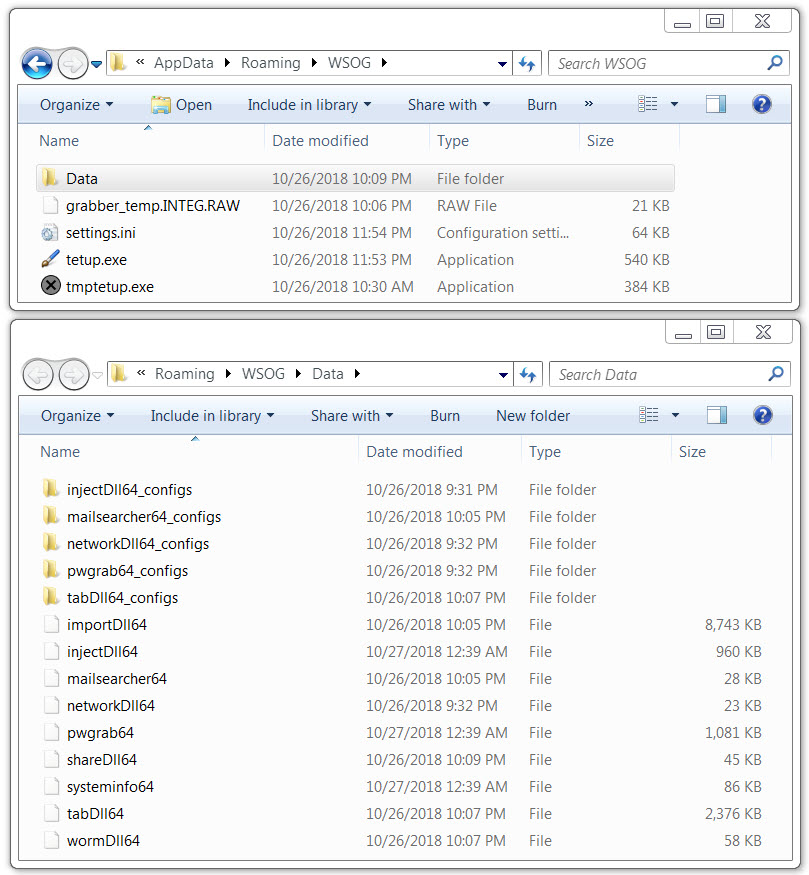Select pwgrab64_configs folder

click(x=404, y=571)
